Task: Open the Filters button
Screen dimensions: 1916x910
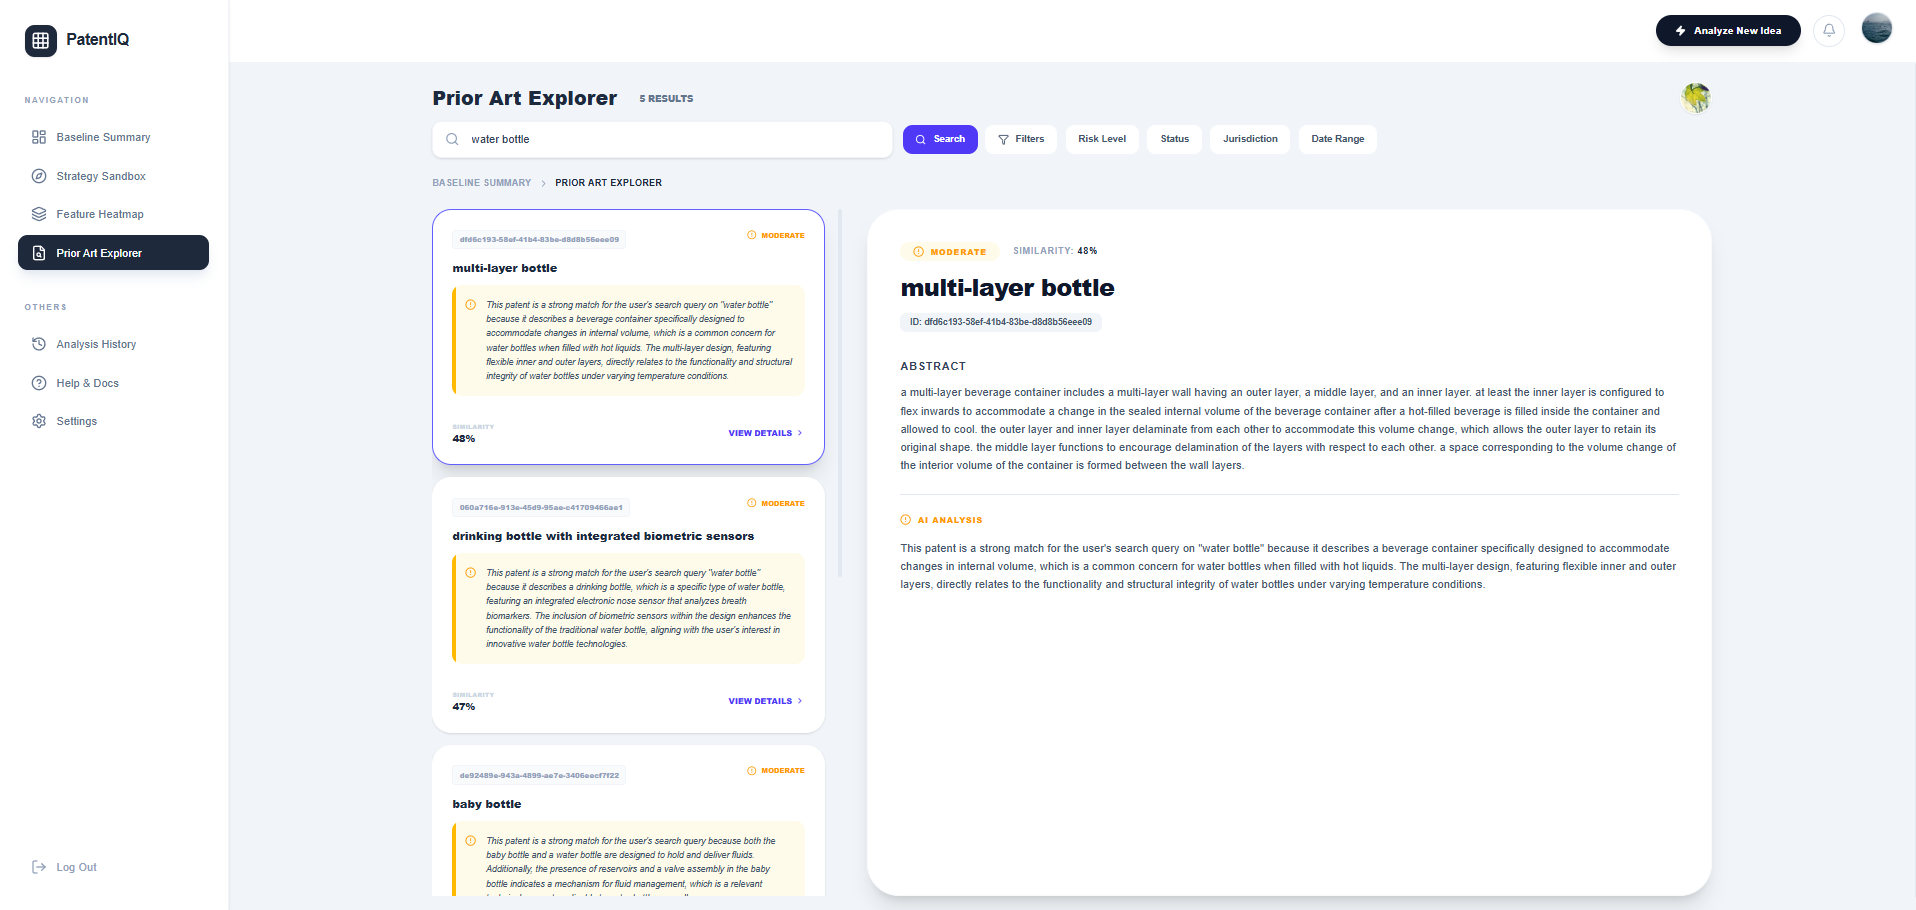Action: tap(1021, 139)
